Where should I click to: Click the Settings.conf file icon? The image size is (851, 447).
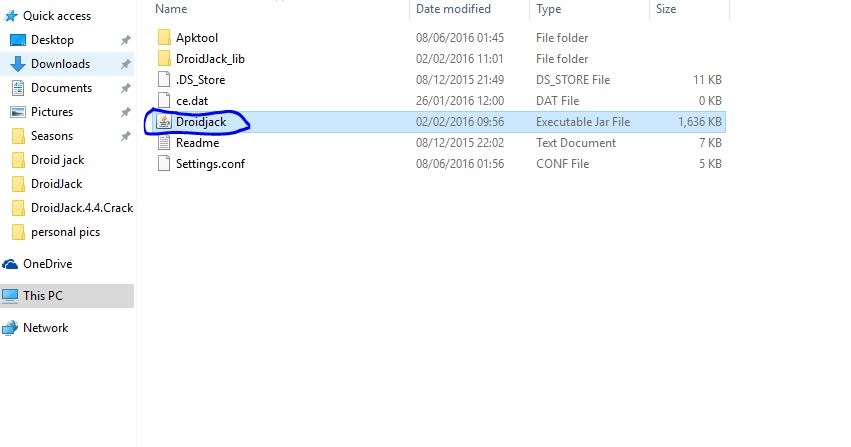click(164, 163)
